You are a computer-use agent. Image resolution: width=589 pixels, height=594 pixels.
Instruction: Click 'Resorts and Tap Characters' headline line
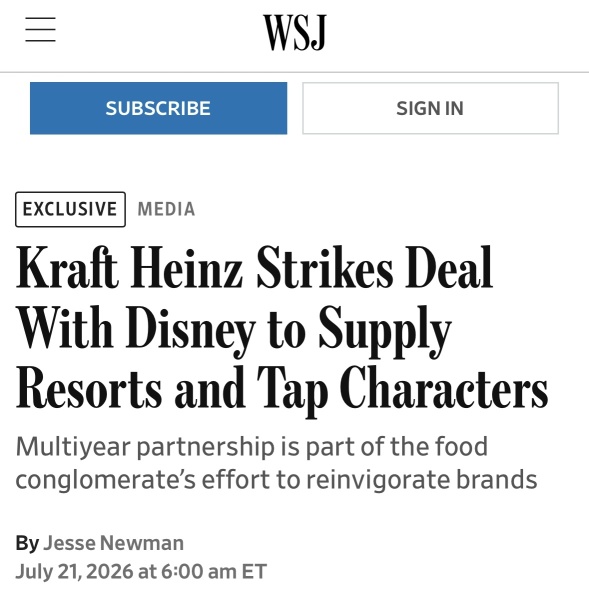(x=282, y=390)
